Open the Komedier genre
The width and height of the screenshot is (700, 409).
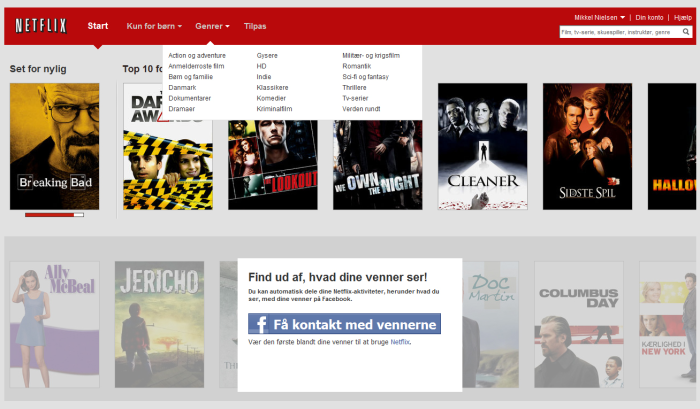pyautogui.click(x=271, y=98)
